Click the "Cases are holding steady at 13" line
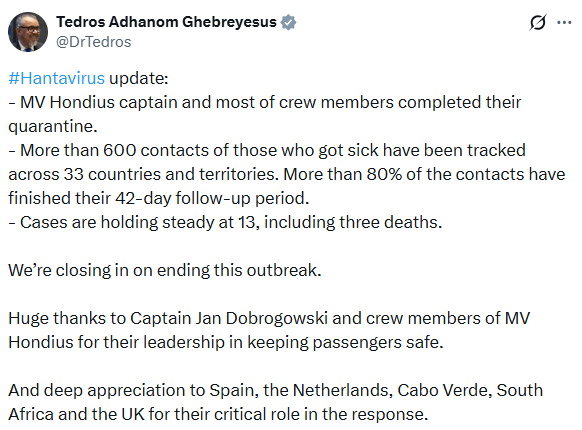 point(225,222)
